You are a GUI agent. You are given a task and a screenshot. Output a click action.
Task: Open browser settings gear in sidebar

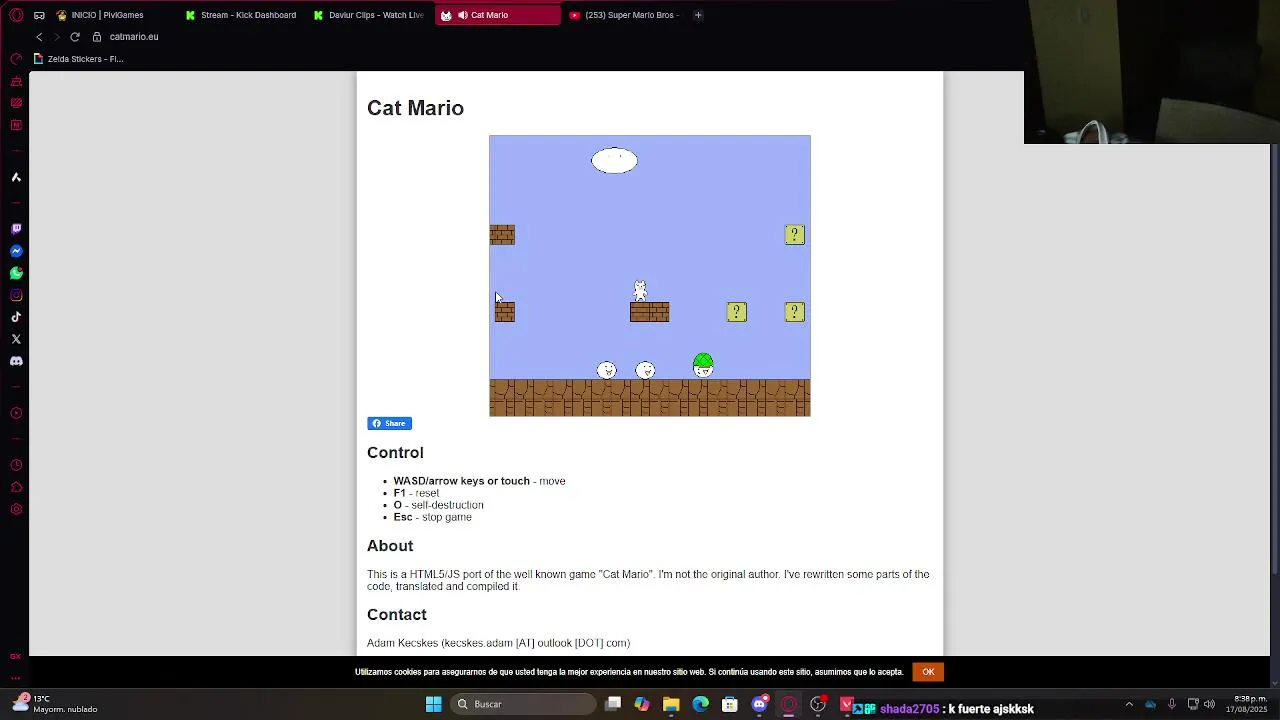[x=16, y=509]
